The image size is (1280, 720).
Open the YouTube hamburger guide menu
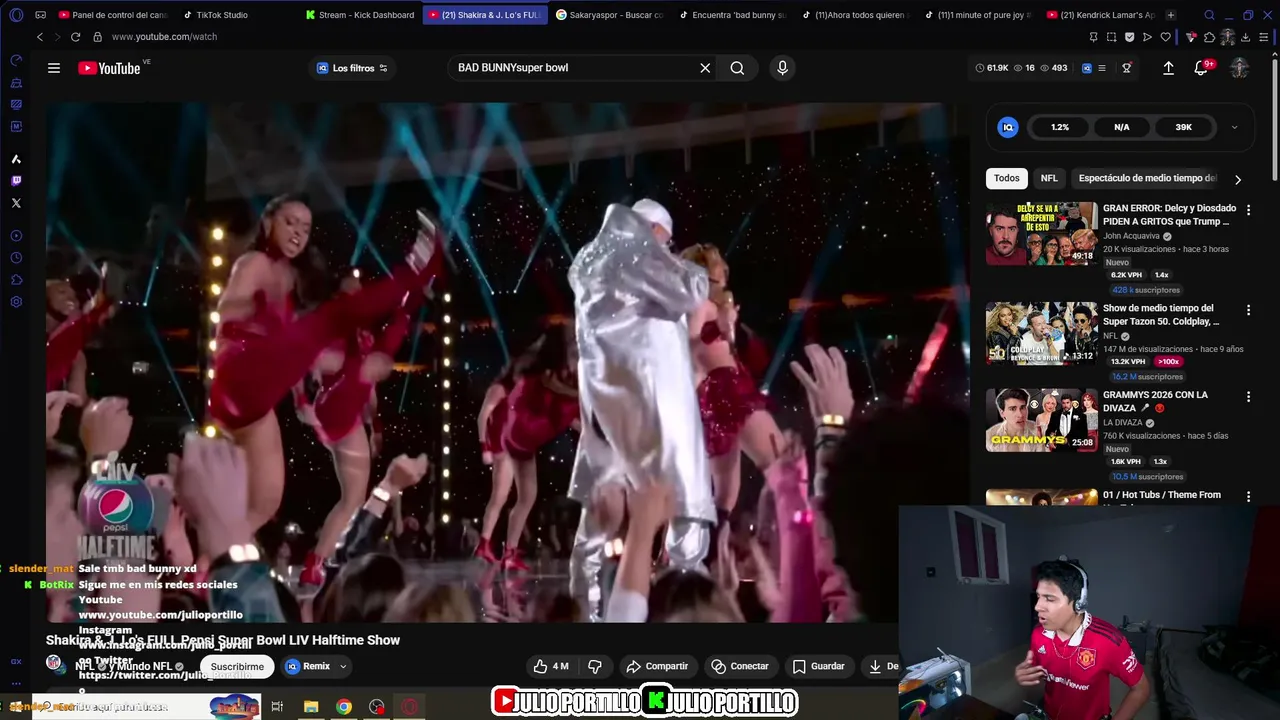[x=54, y=68]
